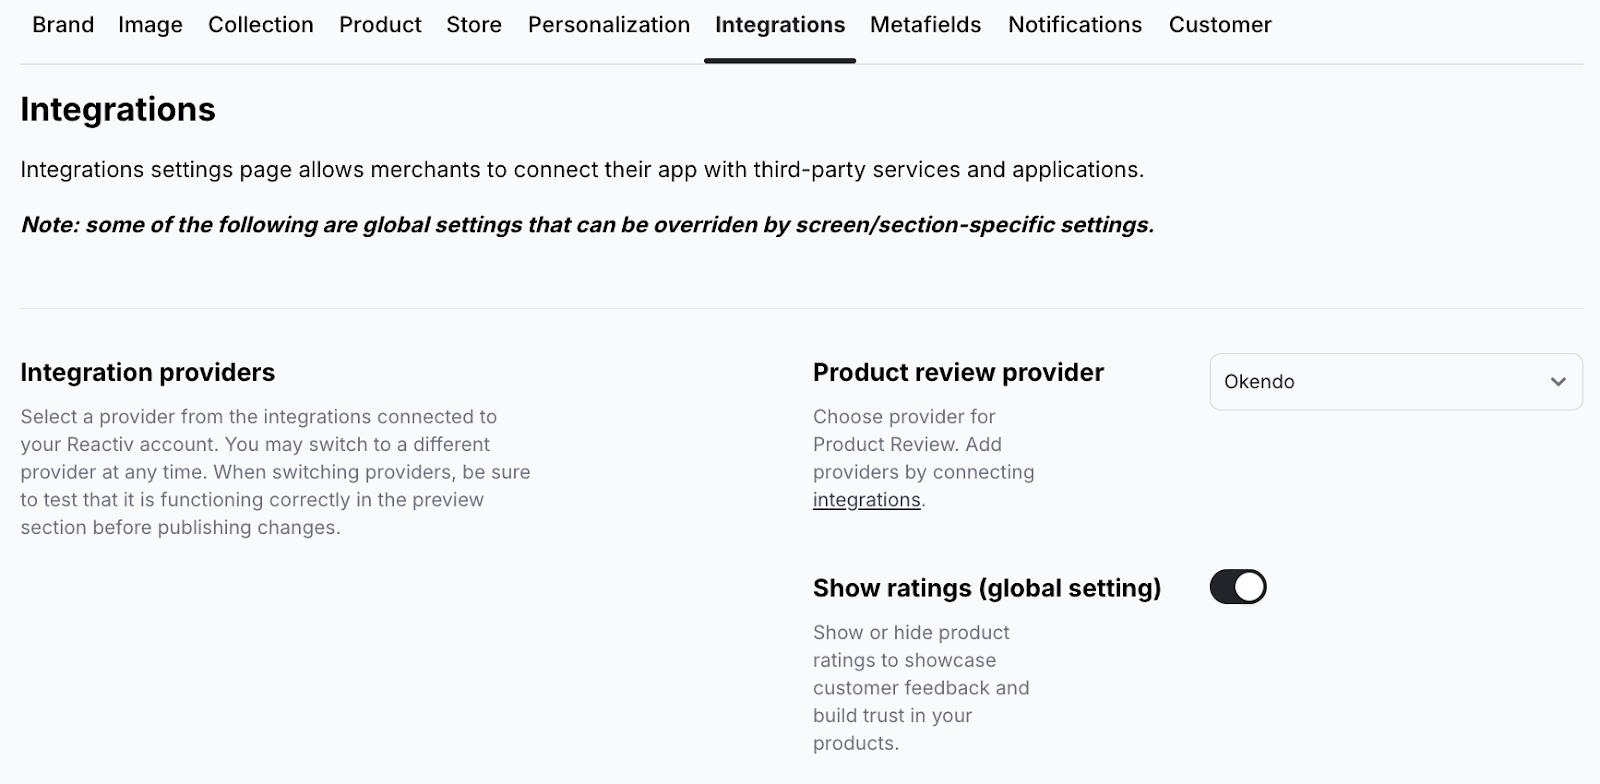Open the Product settings tab
This screenshot has width=1600, height=784.
coord(380,25)
